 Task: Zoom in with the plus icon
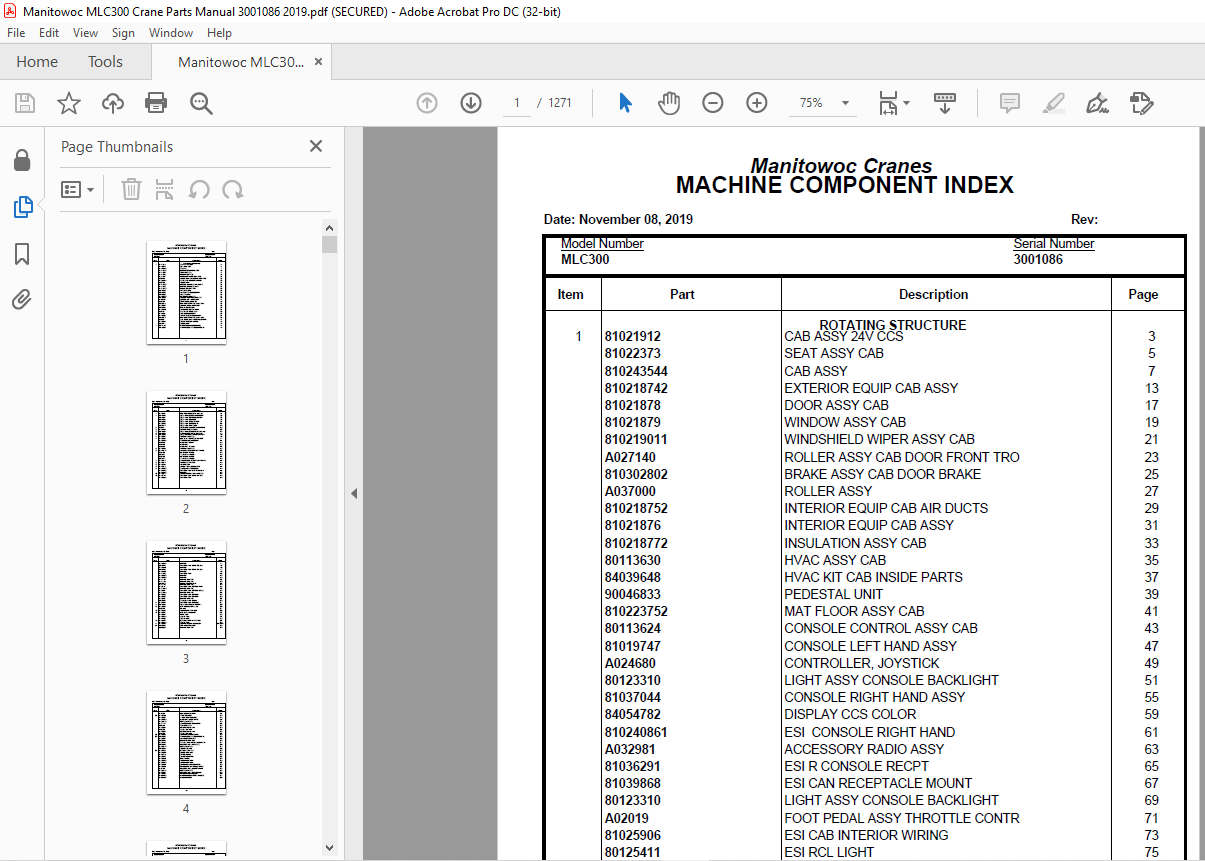click(757, 103)
